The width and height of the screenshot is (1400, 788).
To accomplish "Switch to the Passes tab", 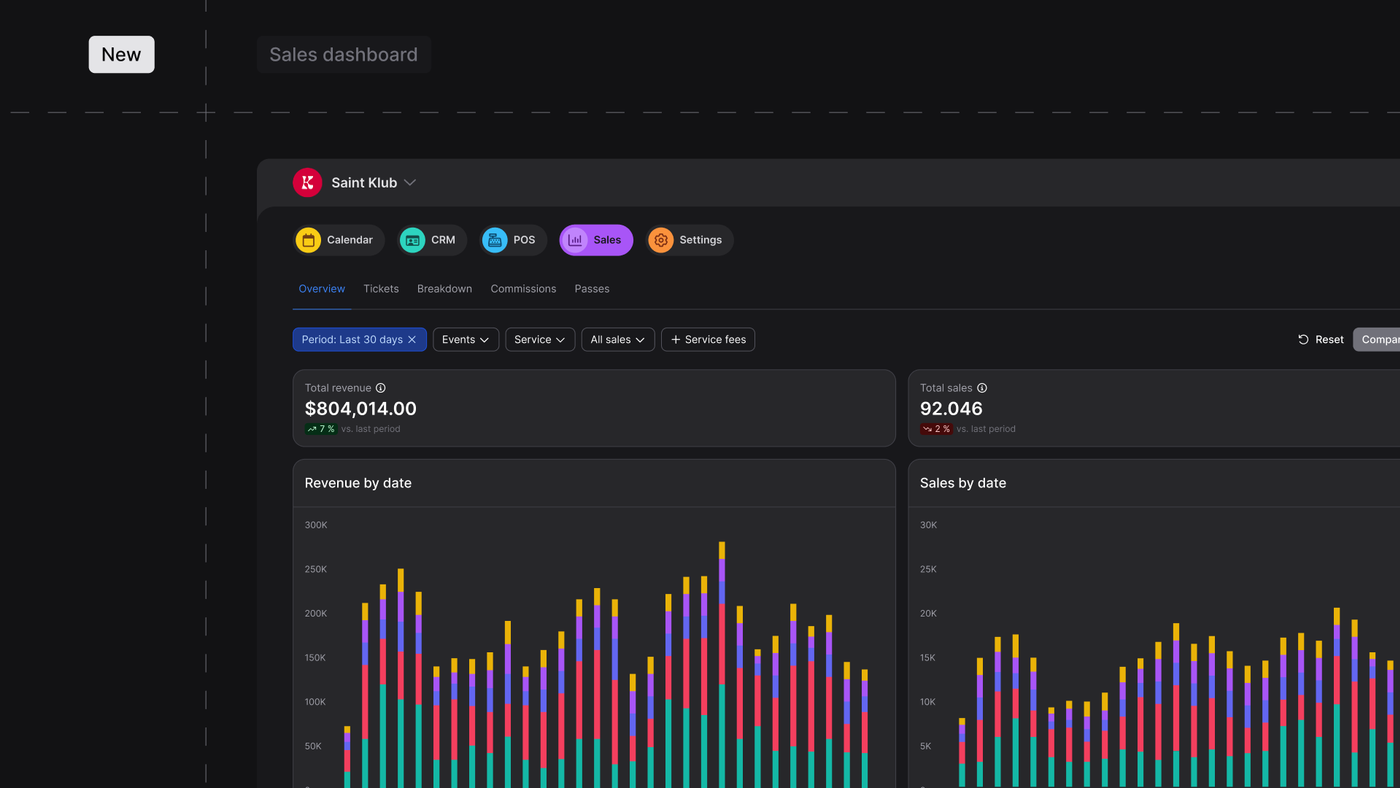I will pyautogui.click(x=592, y=289).
